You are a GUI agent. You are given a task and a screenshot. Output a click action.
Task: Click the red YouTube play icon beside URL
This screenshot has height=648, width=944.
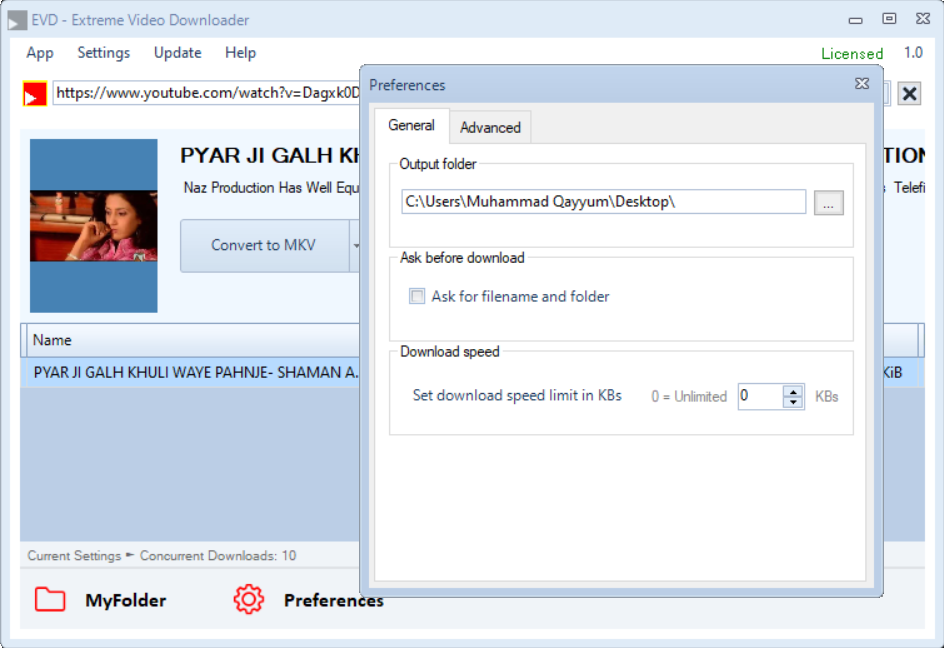(35, 94)
